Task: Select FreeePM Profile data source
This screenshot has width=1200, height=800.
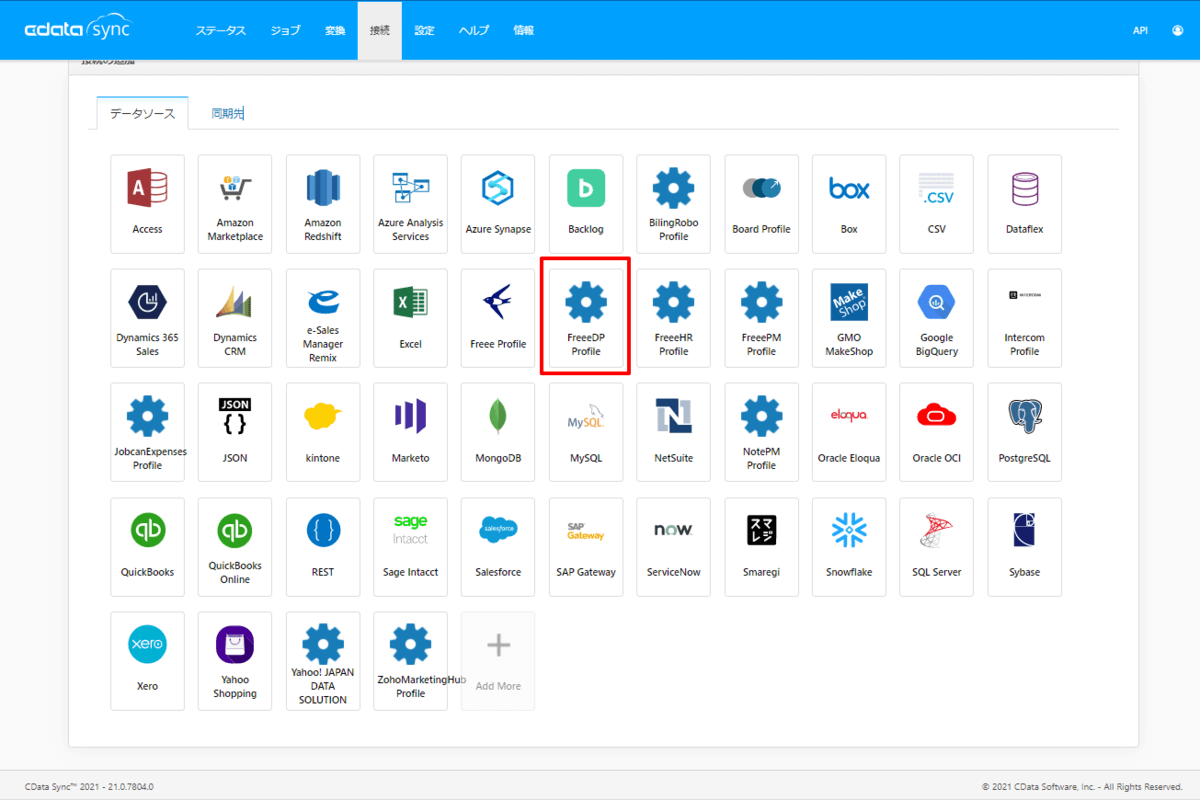Action: tap(761, 318)
